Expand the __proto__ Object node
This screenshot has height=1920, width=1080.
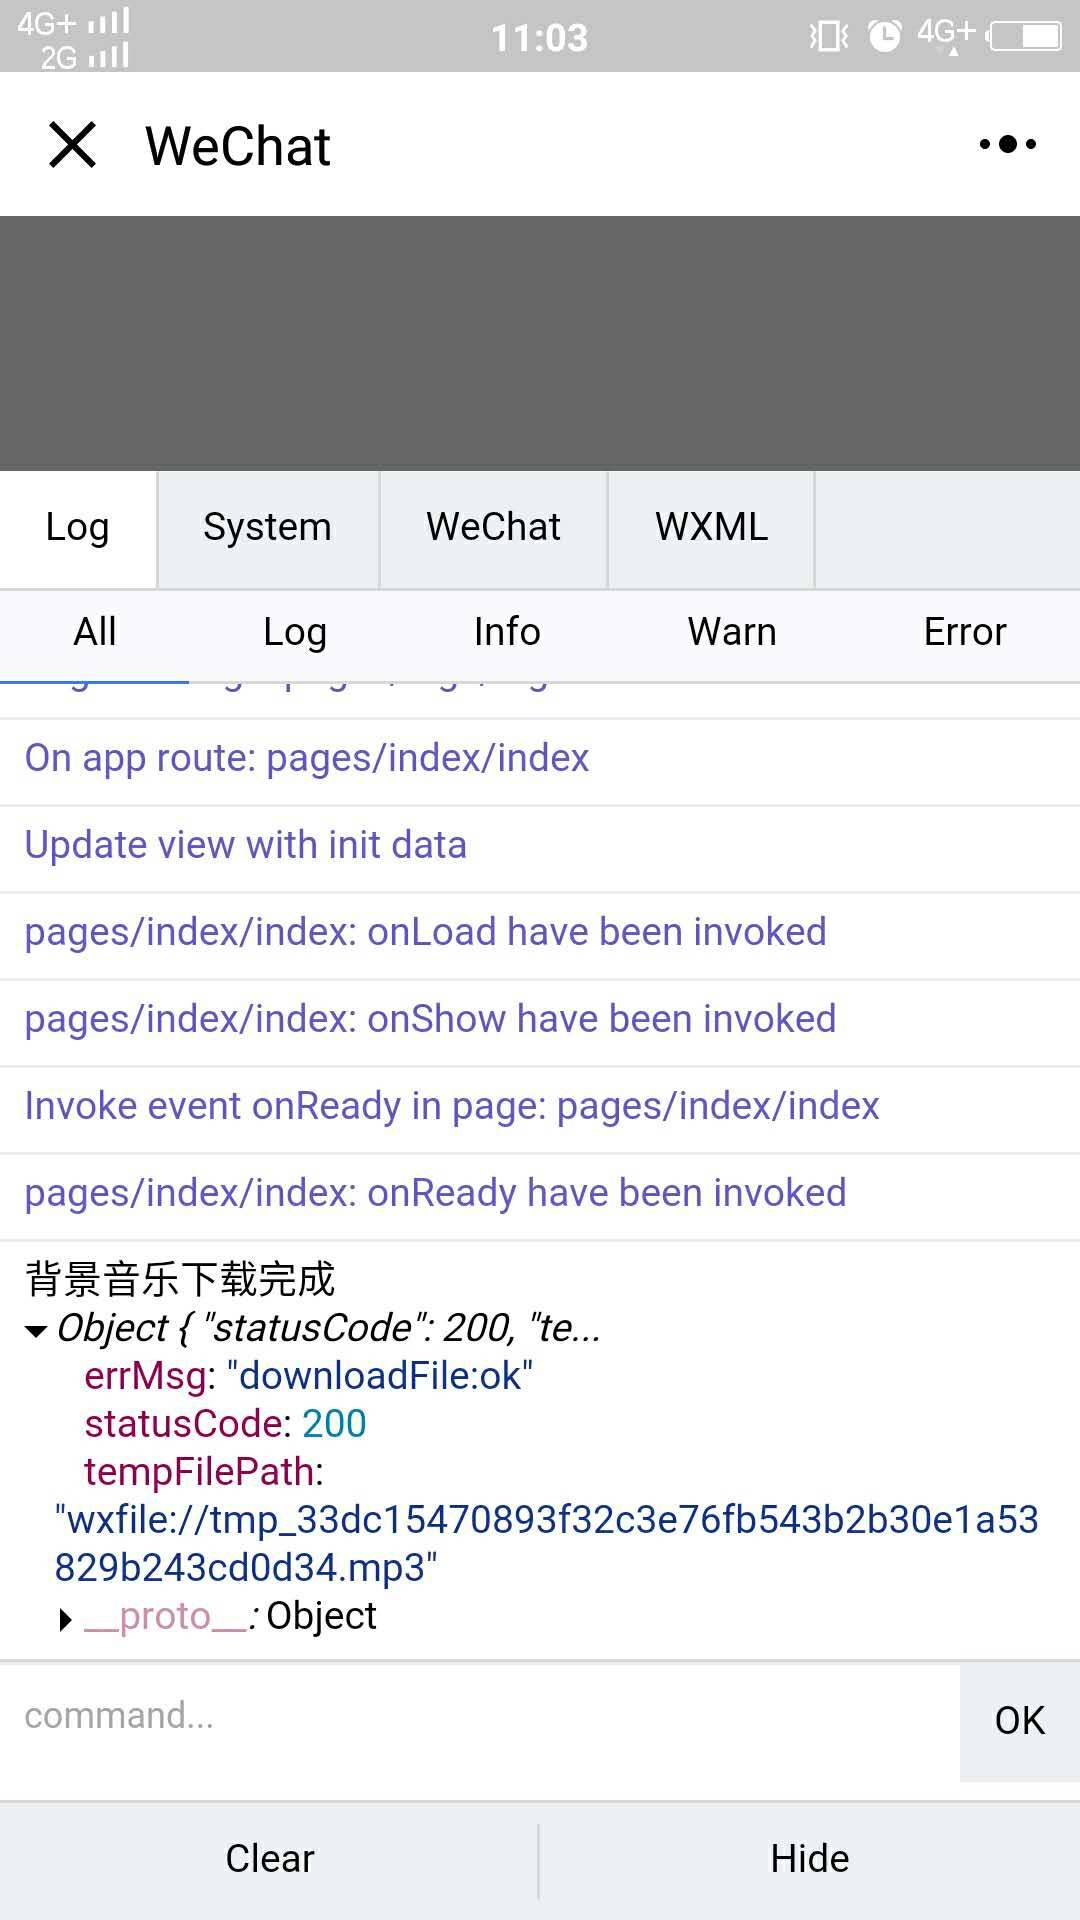point(66,1619)
